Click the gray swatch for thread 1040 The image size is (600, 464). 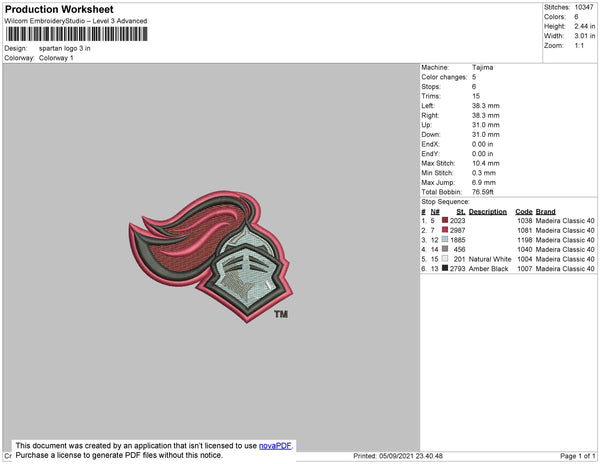(445, 249)
